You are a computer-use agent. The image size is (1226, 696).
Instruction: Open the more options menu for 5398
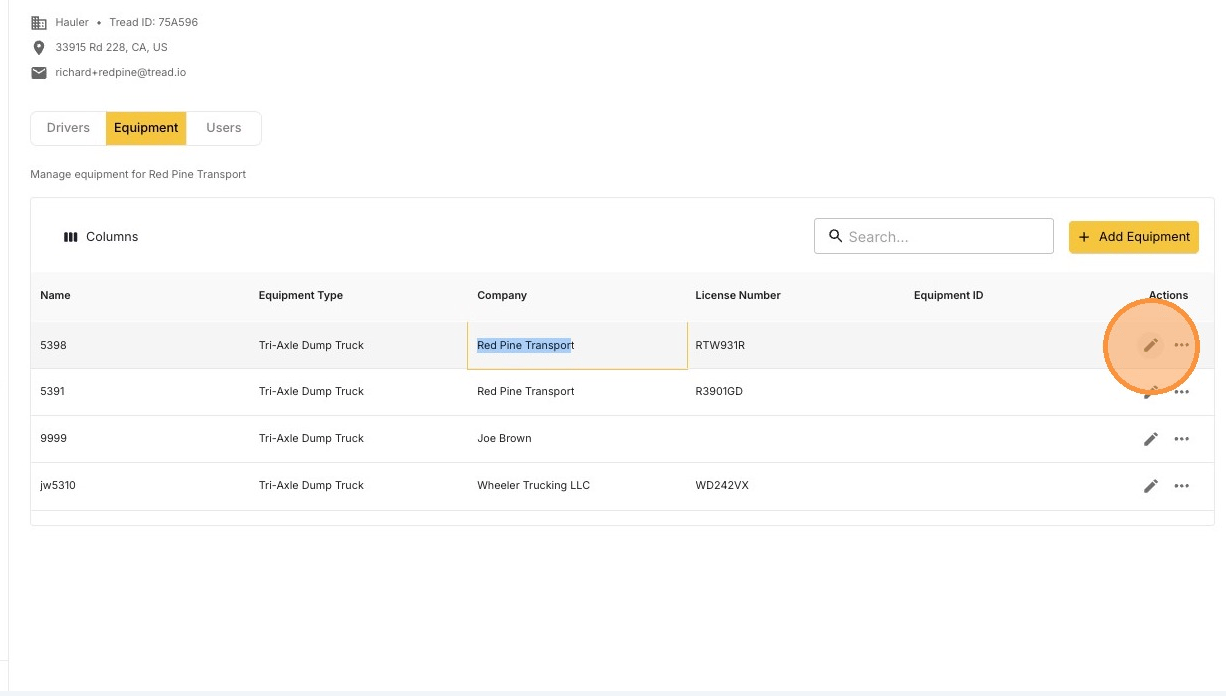pos(1182,345)
